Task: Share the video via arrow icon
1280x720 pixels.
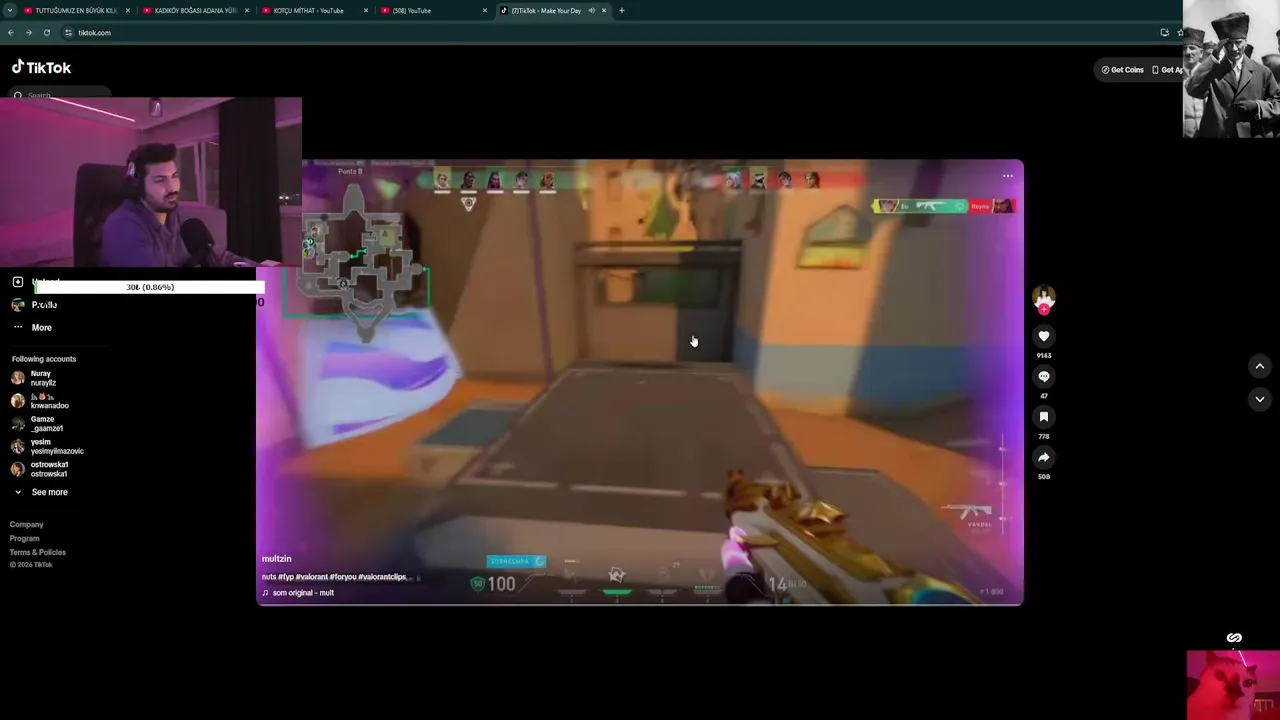Action: coord(1043,457)
